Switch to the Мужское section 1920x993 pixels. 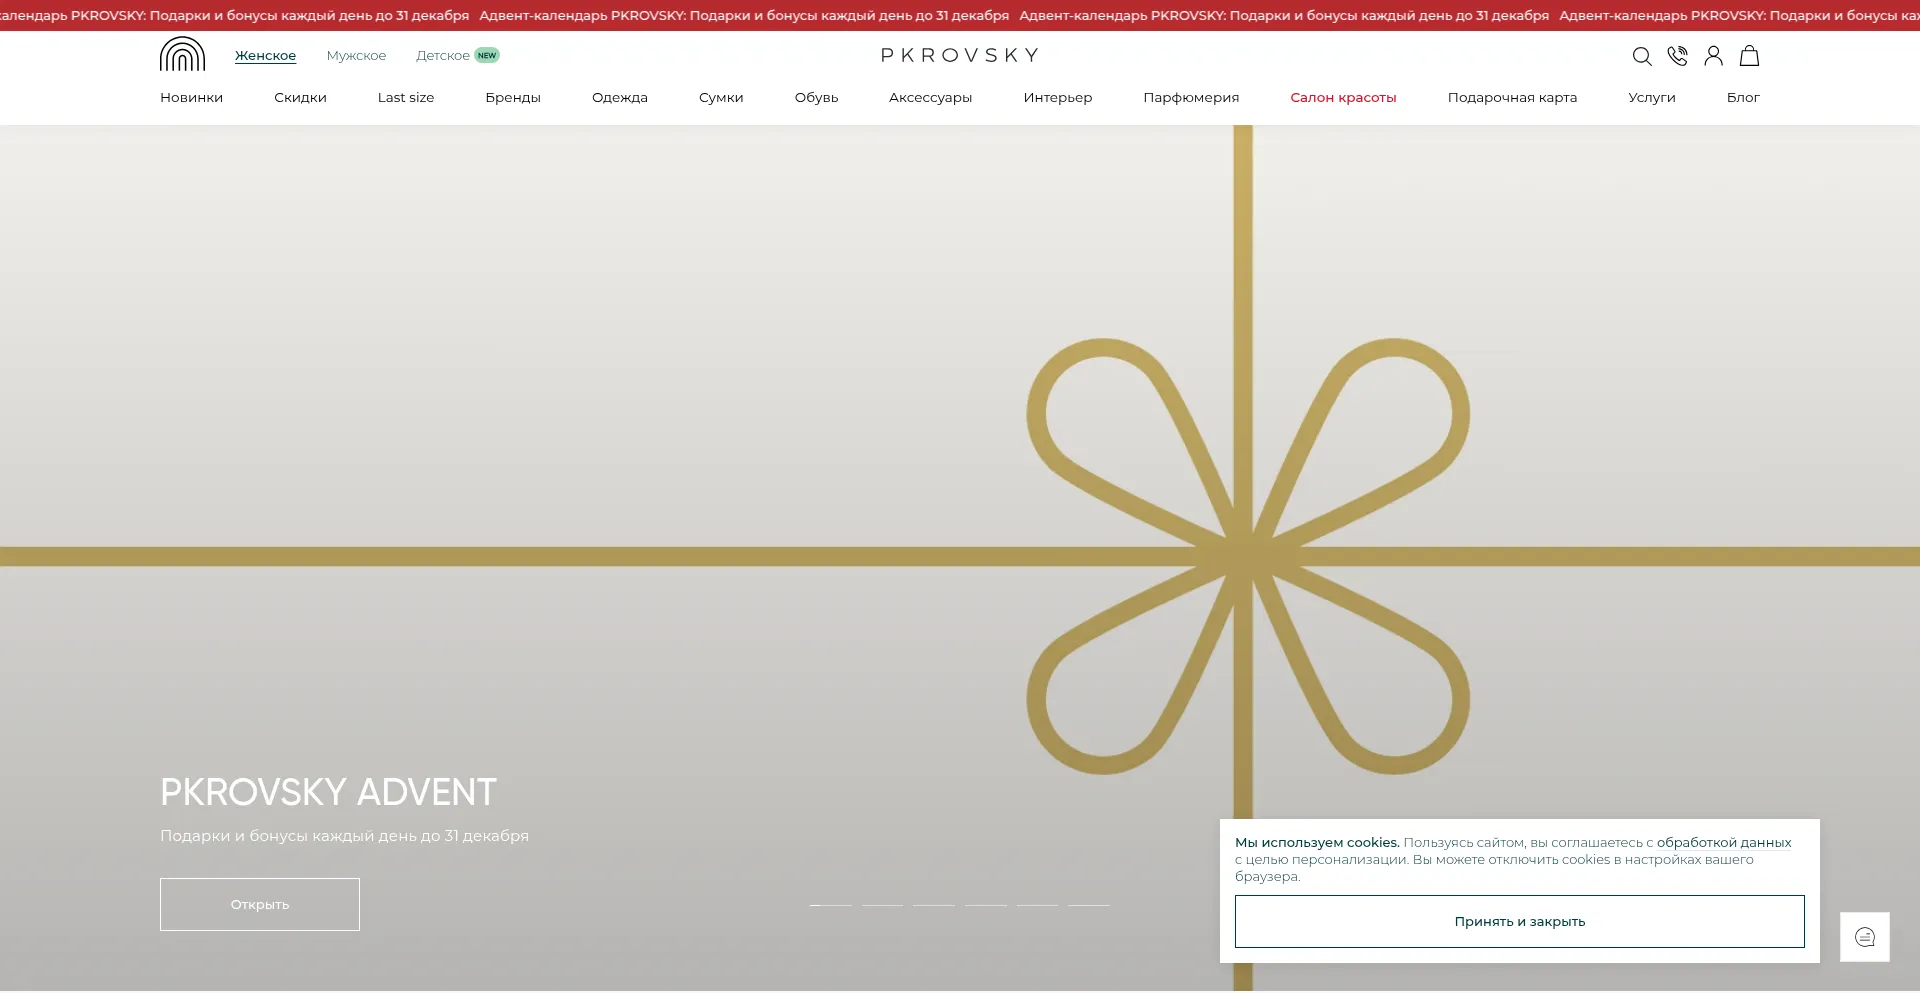coord(356,56)
